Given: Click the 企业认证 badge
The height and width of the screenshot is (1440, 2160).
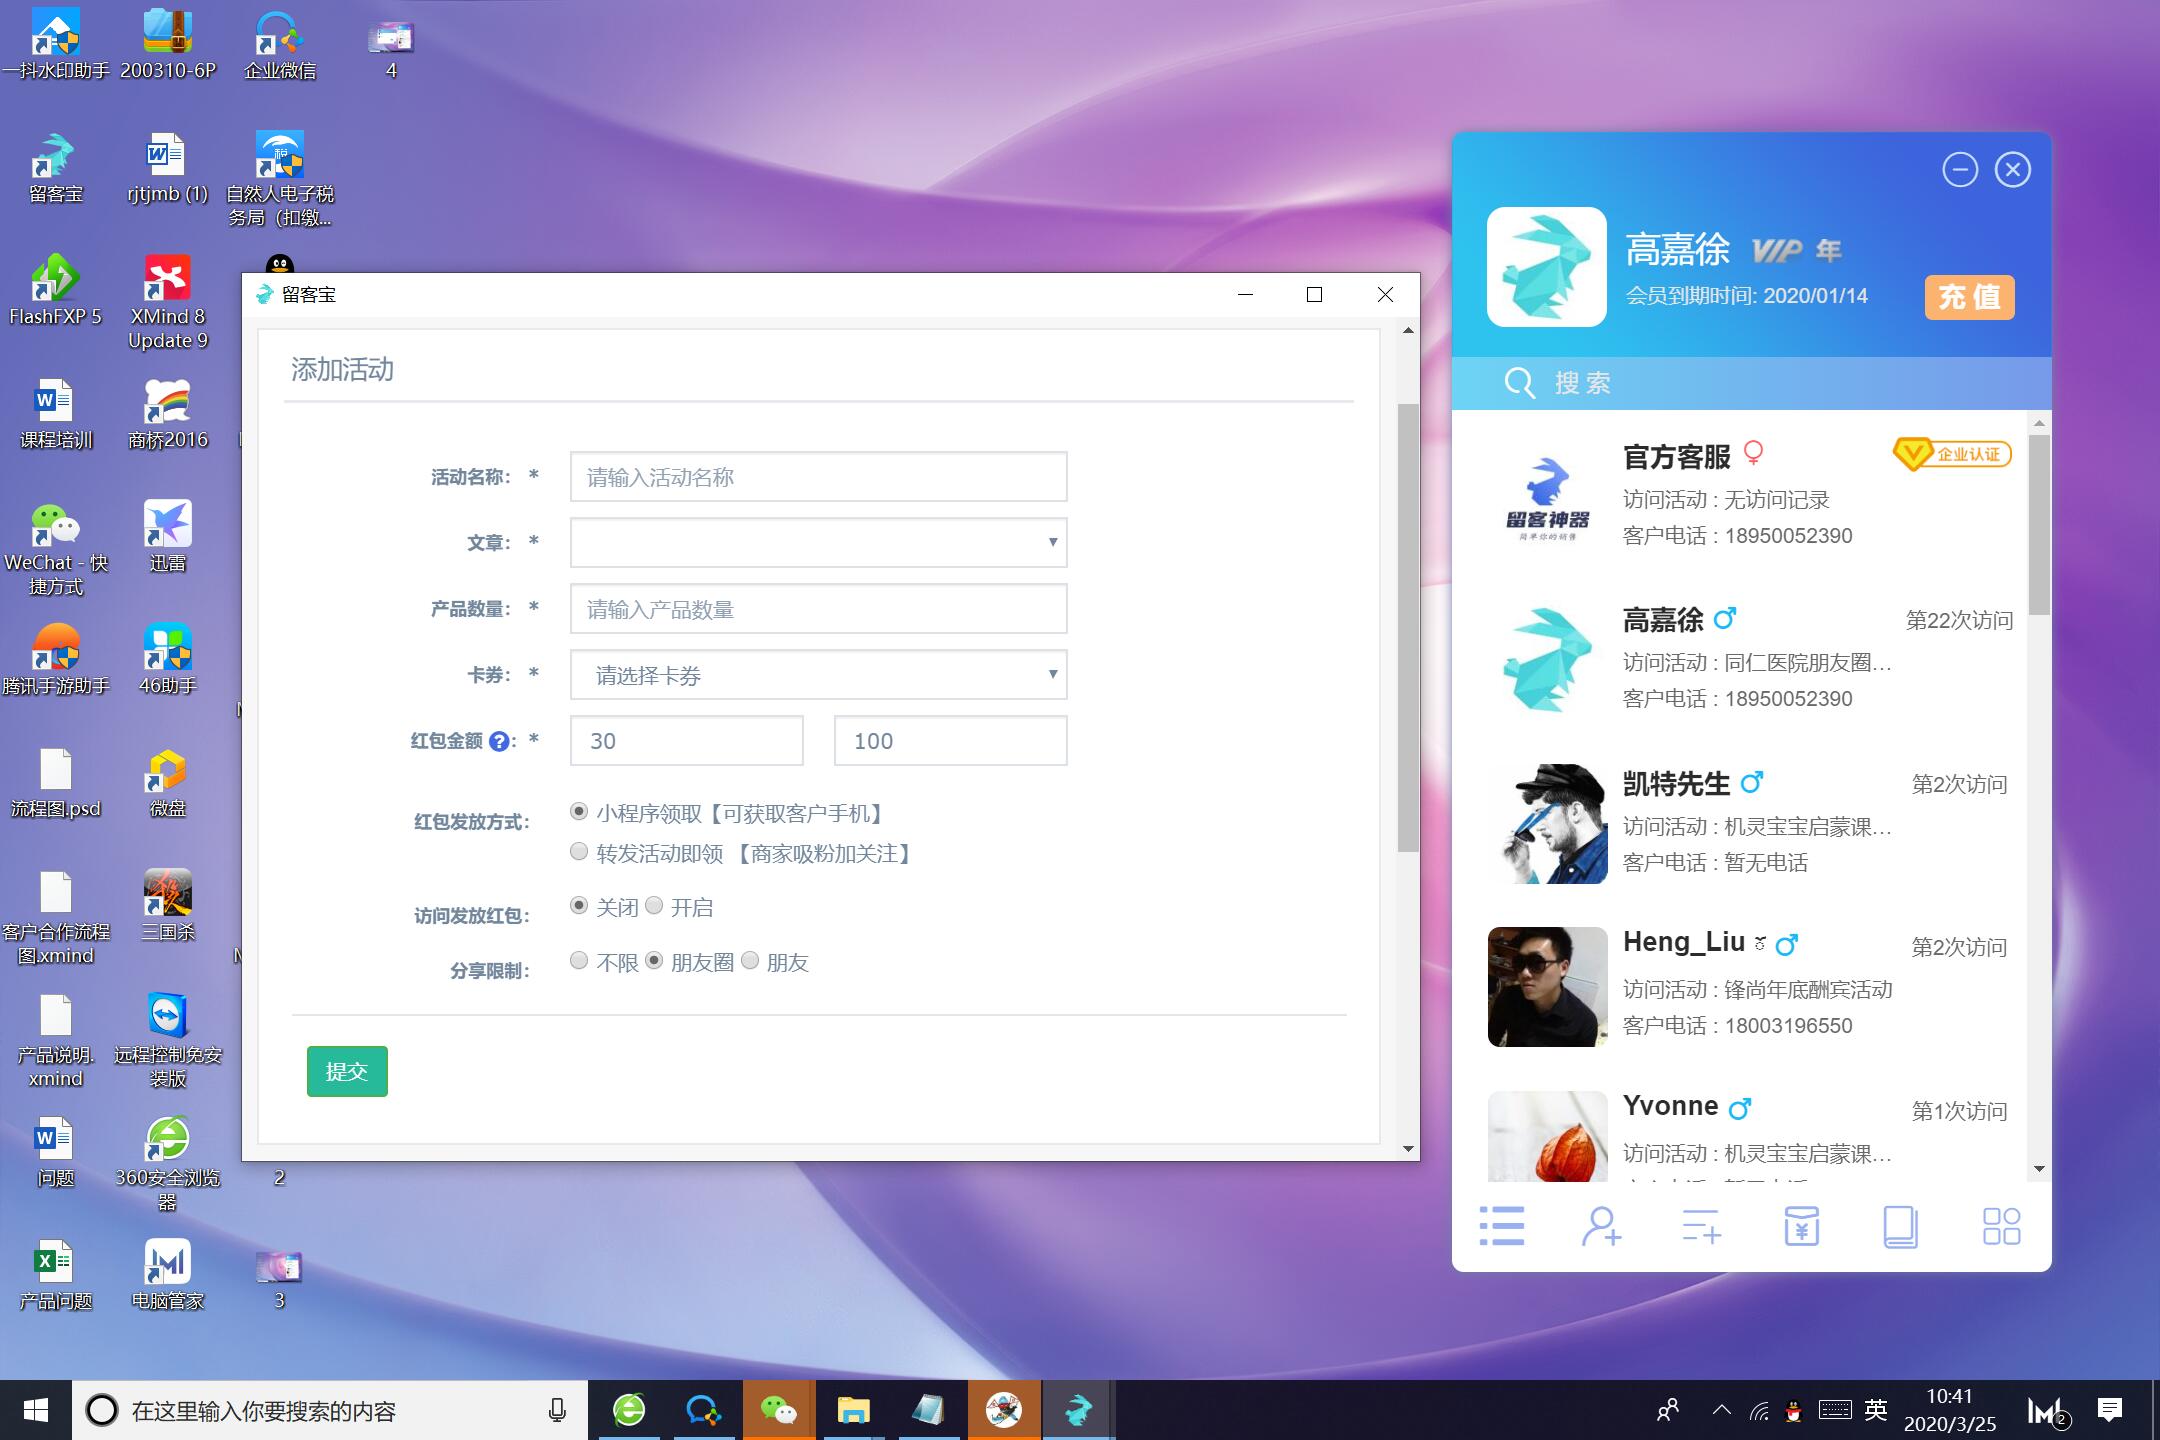Looking at the screenshot, I should (x=1952, y=454).
